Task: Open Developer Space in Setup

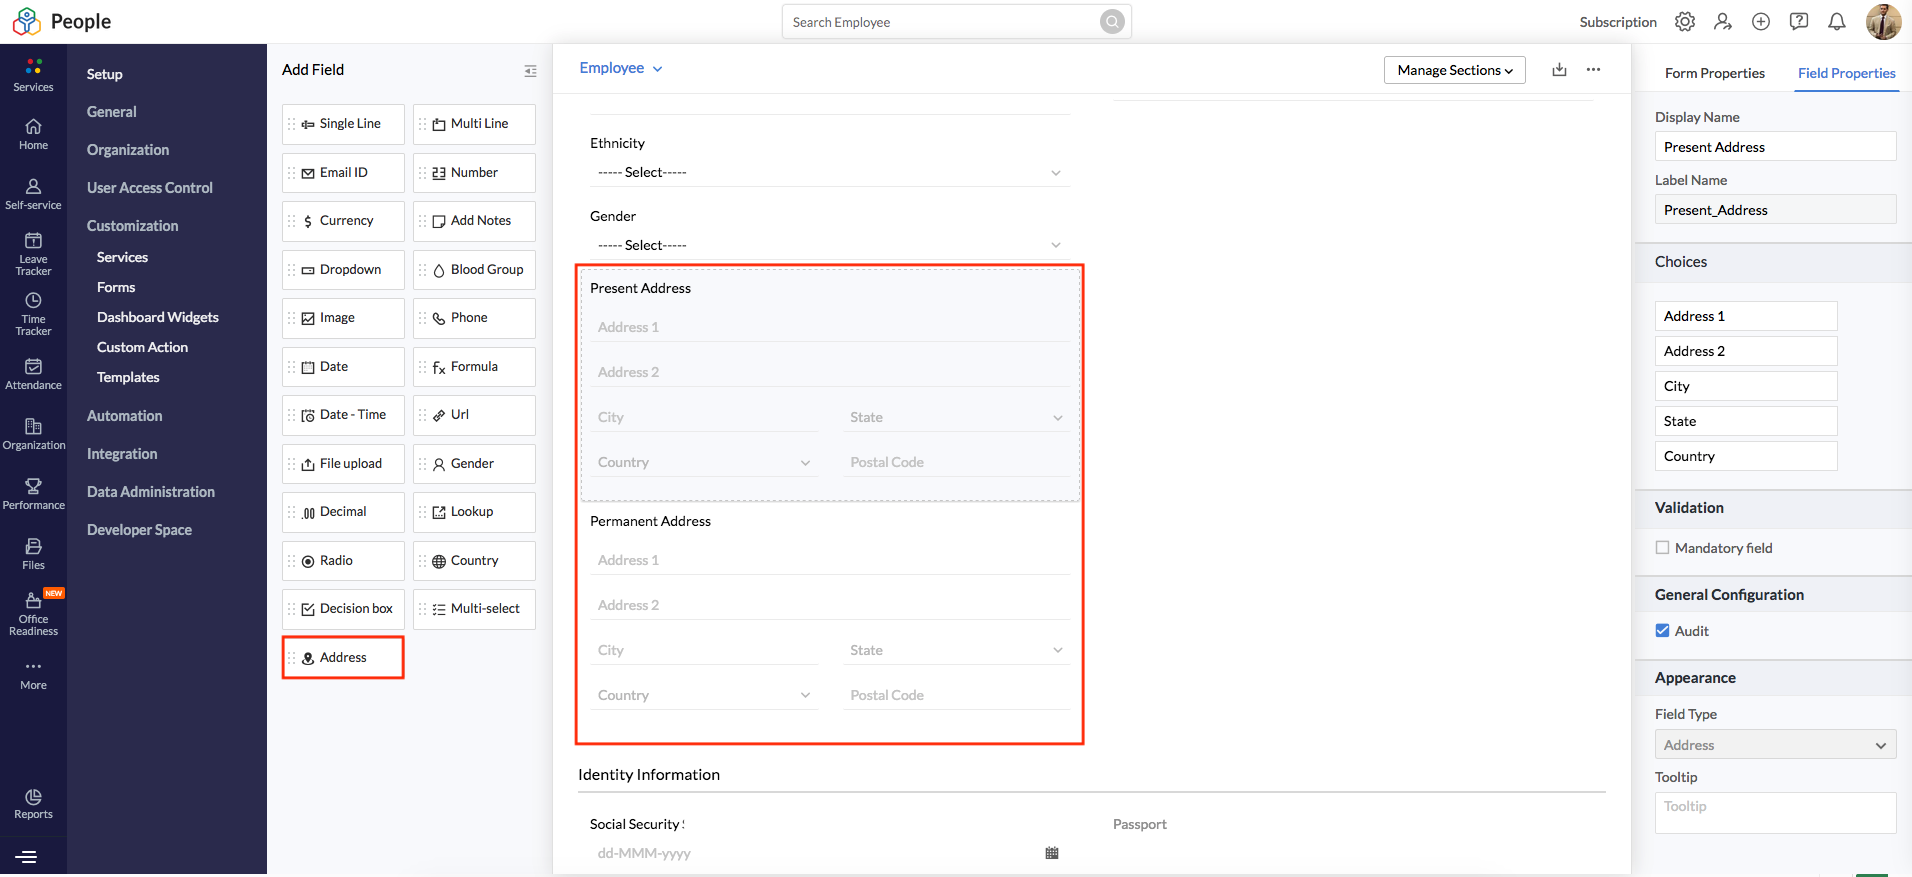Action: coord(139,530)
